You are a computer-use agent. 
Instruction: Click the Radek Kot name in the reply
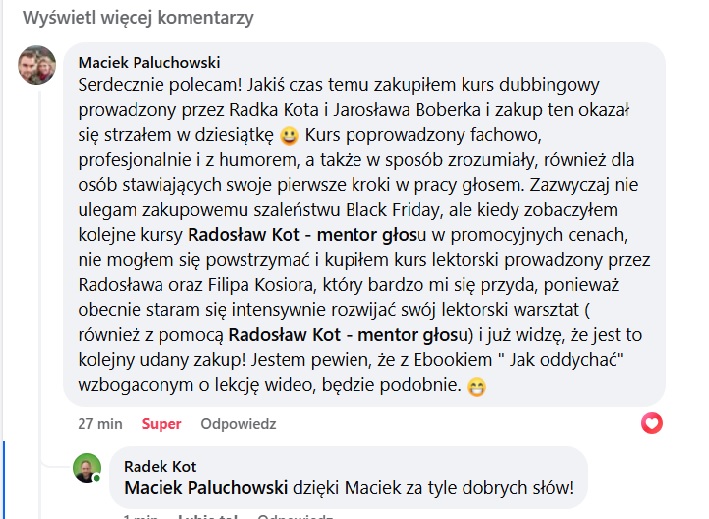[160, 467]
